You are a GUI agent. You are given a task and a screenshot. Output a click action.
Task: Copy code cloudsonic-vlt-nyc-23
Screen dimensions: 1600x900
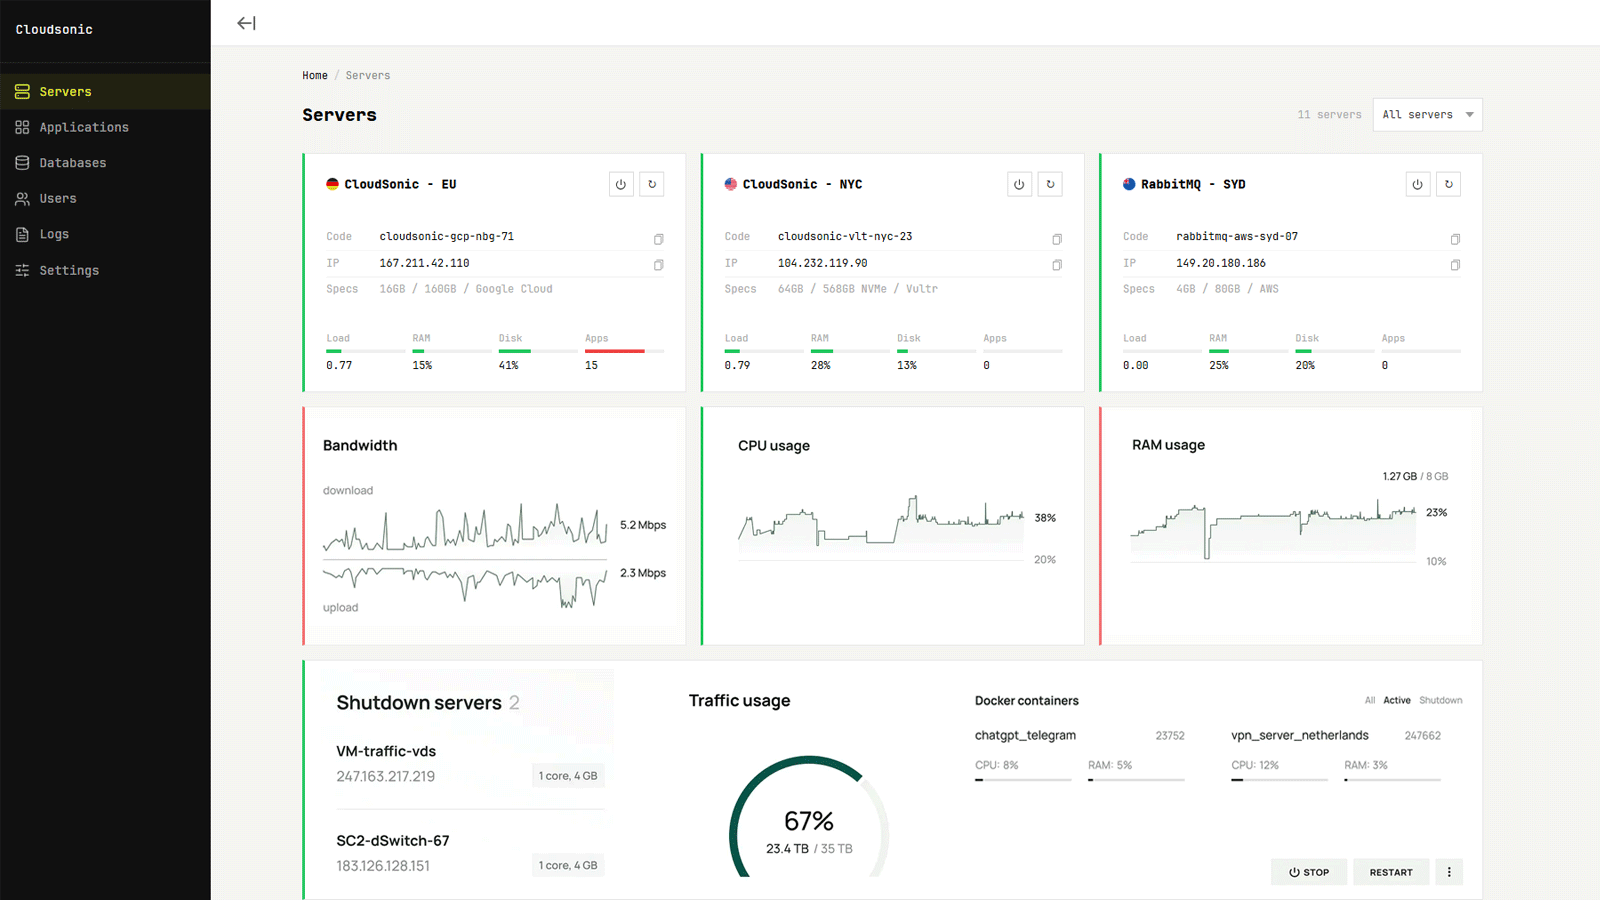pyautogui.click(x=1057, y=239)
